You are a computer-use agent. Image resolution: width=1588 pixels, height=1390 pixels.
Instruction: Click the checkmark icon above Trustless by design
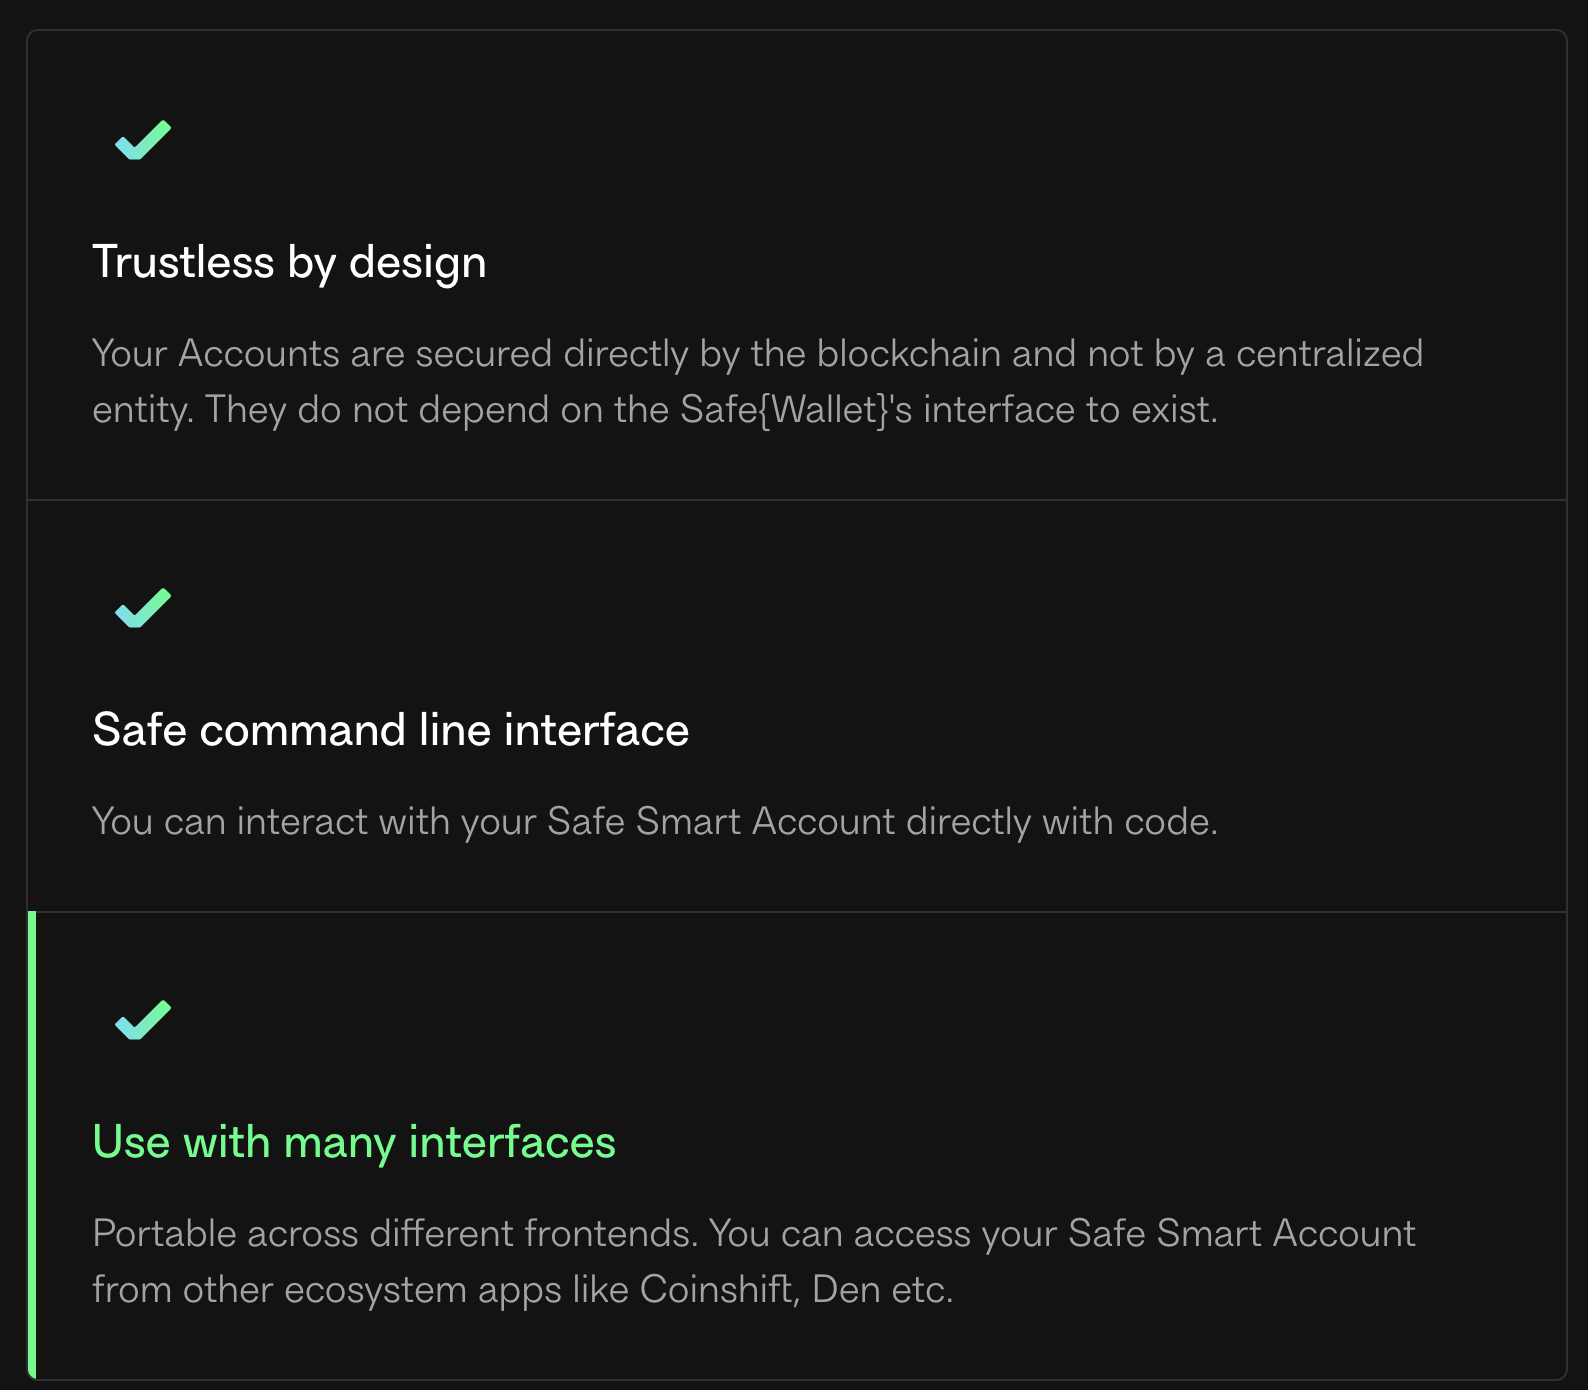point(143,140)
